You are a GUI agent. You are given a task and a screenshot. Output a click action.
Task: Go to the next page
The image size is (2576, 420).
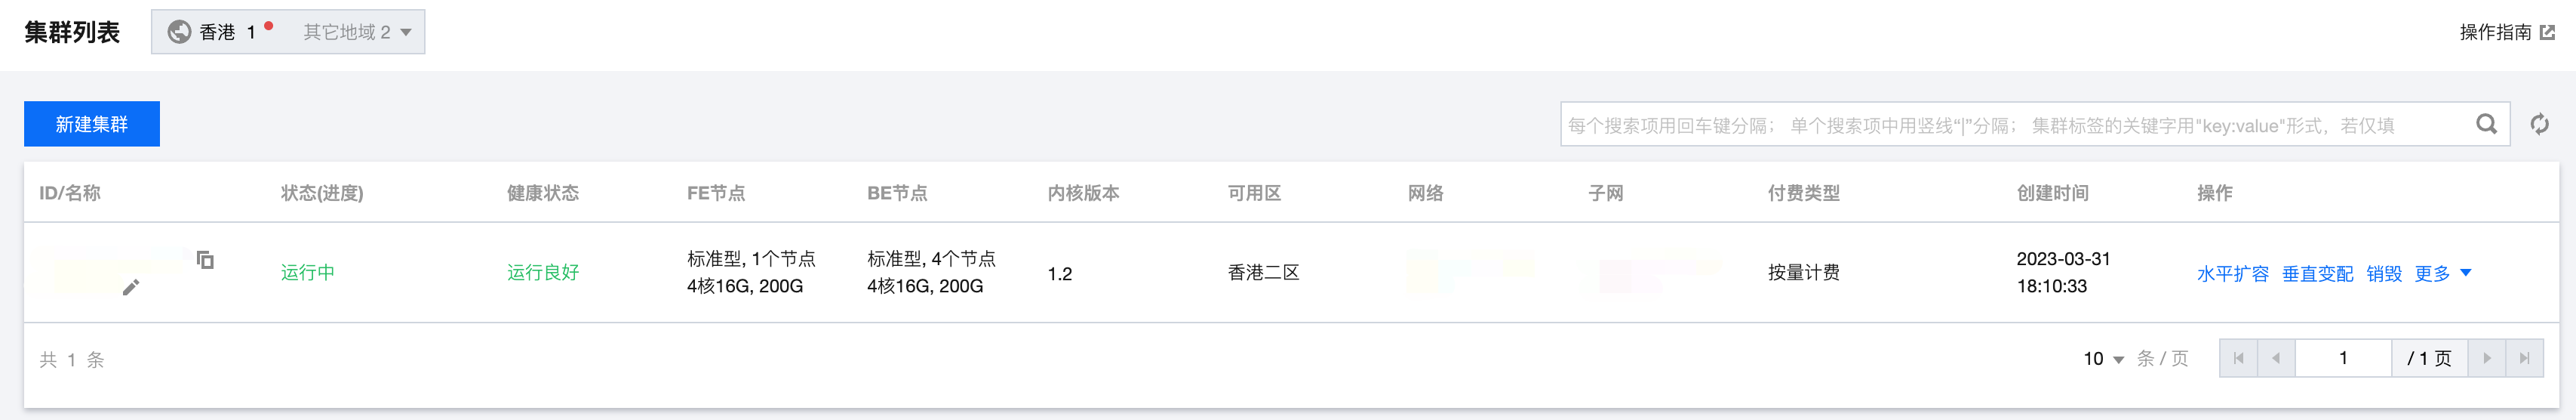point(2487,358)
